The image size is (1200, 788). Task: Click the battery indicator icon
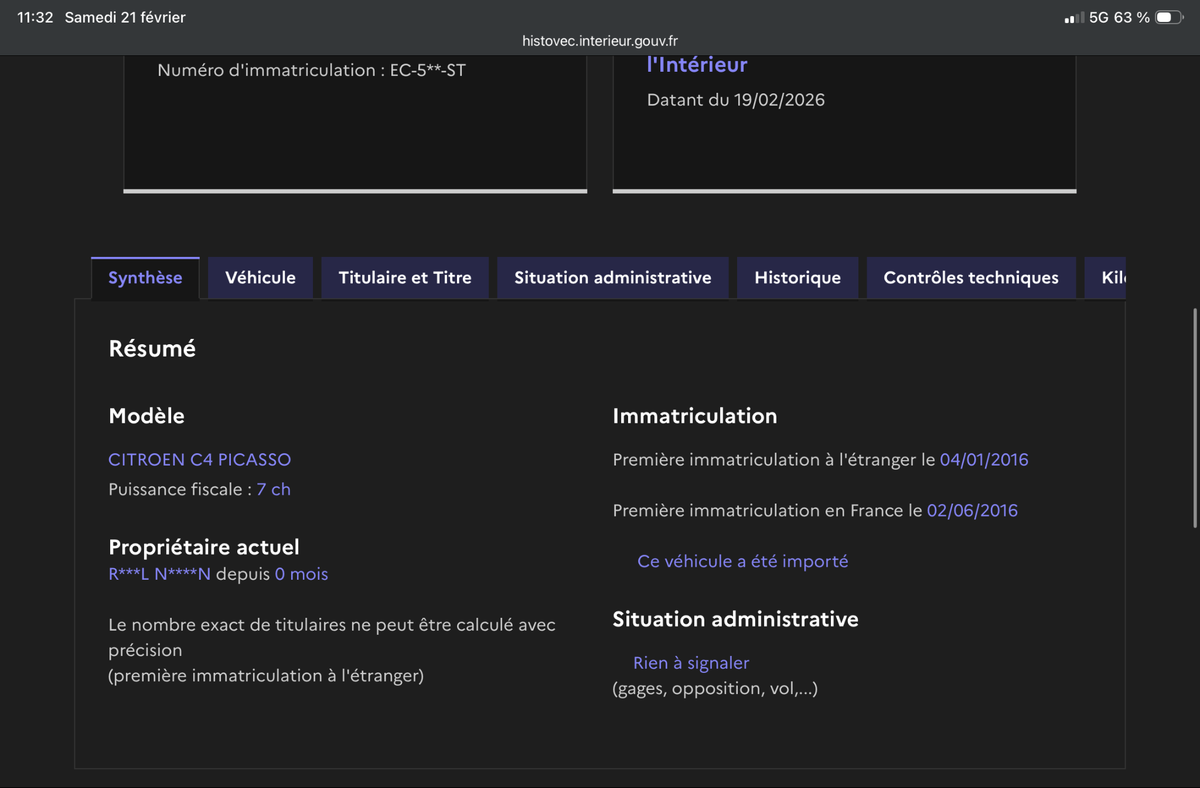point(1168,16)
